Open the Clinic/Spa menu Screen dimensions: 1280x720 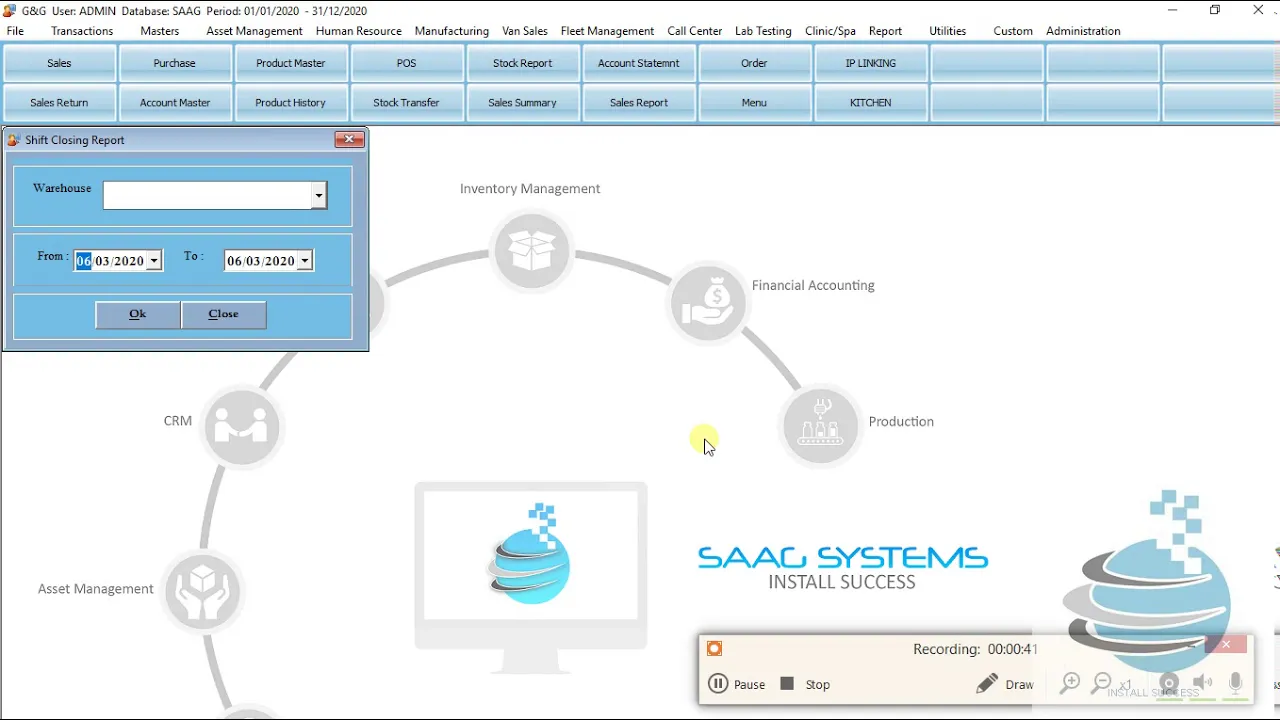coord(830,31)
